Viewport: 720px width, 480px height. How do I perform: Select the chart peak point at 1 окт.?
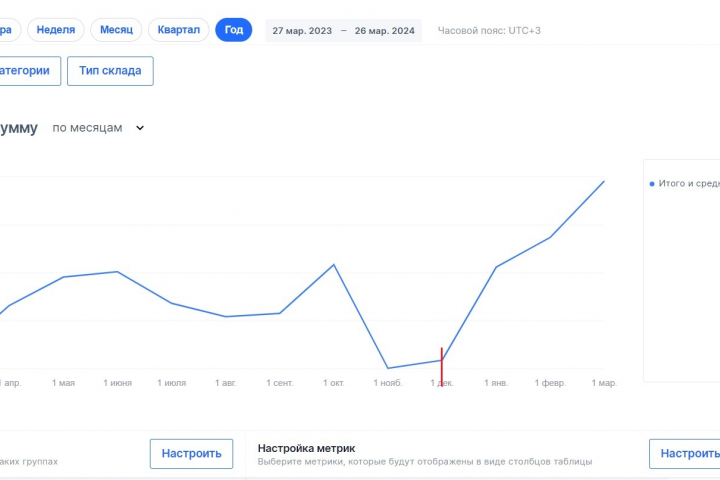(x=334, y=264)
